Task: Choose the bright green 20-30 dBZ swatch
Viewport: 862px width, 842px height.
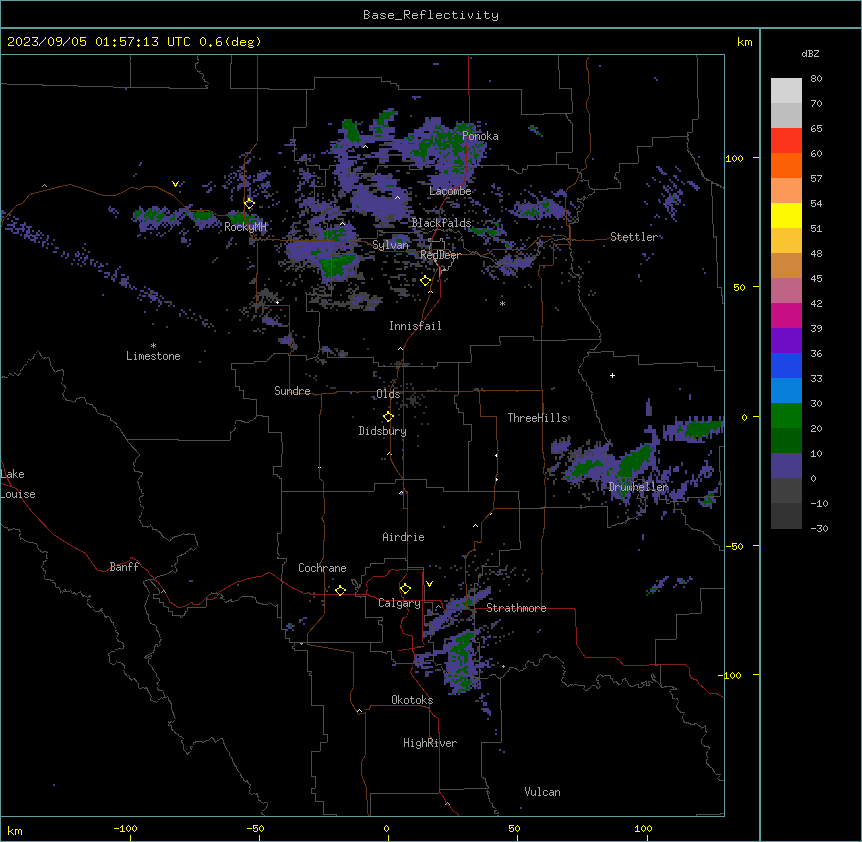Action: (786, 416)
